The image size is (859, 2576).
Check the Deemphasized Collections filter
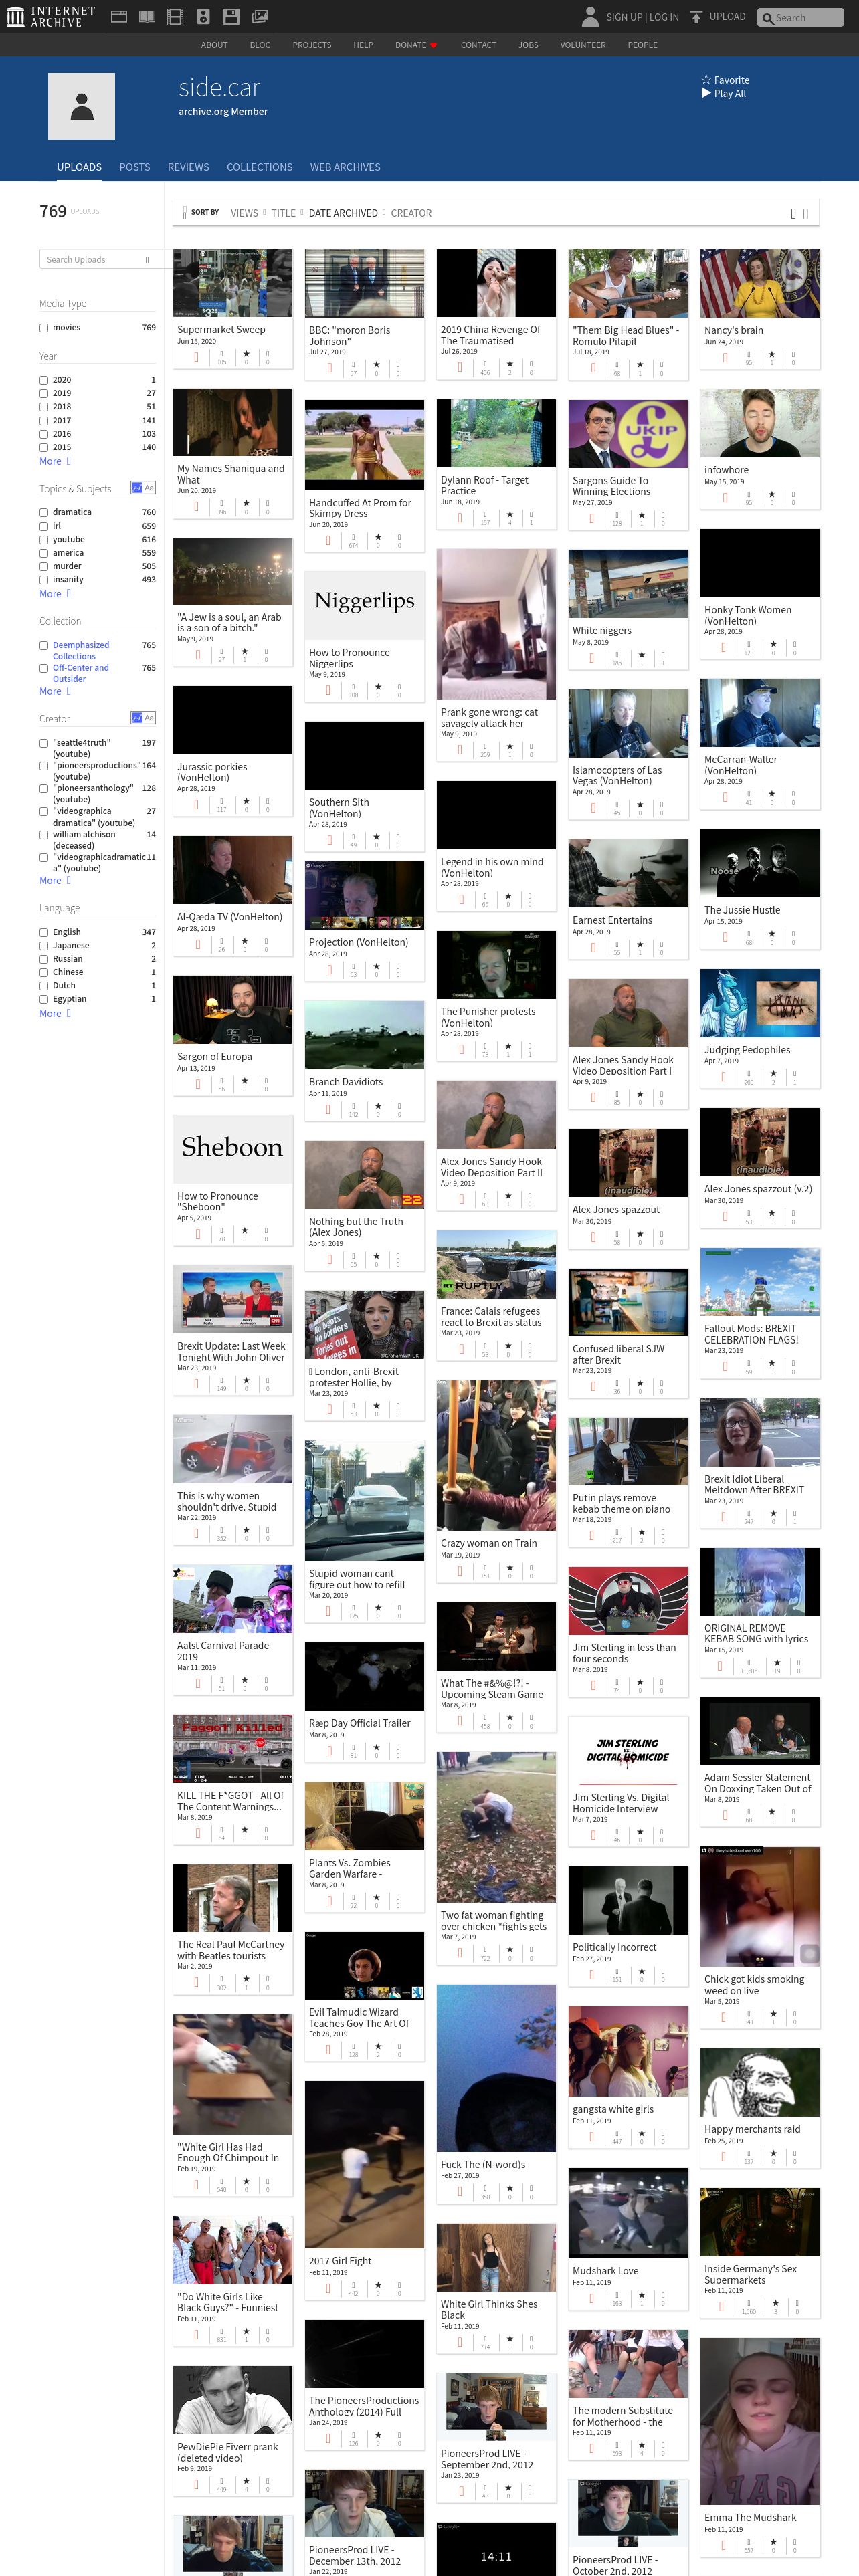click(44, 646)
